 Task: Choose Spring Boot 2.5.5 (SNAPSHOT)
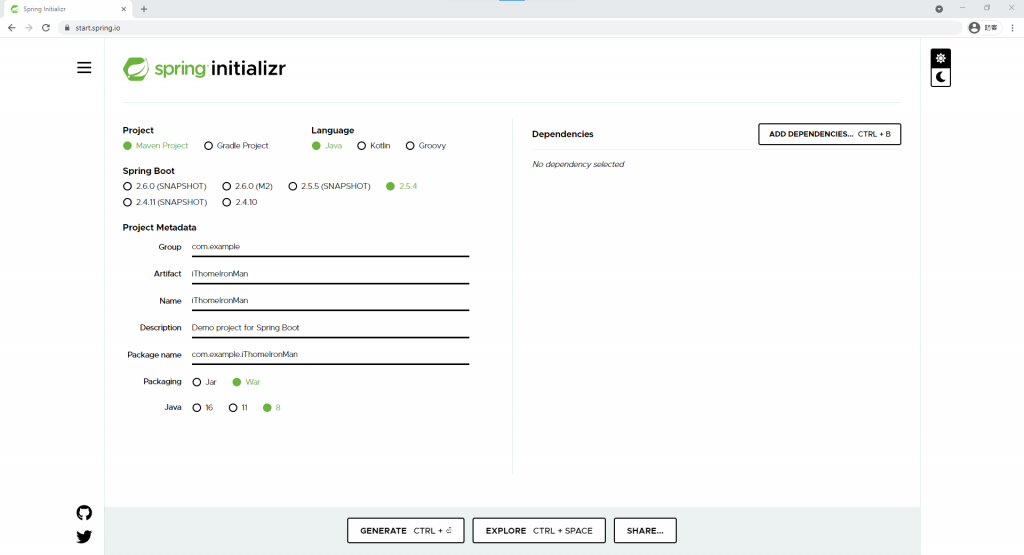[329, 186]
